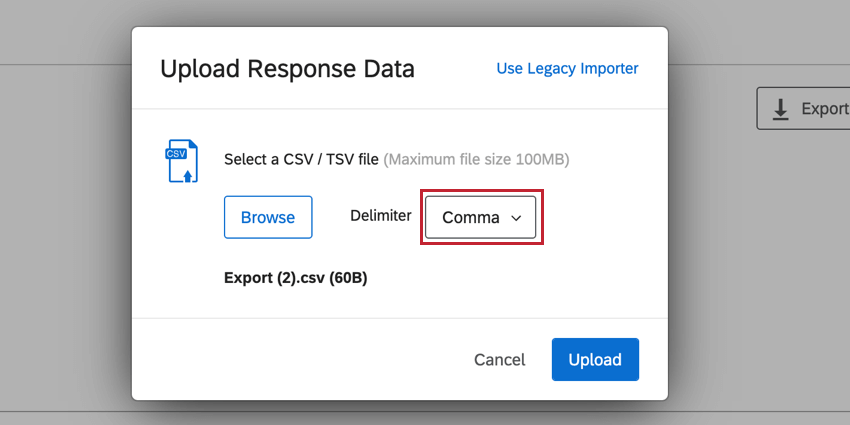Click the Upload Response Data heading
Screen dimensions: 850x425
(x=287, y=69)
